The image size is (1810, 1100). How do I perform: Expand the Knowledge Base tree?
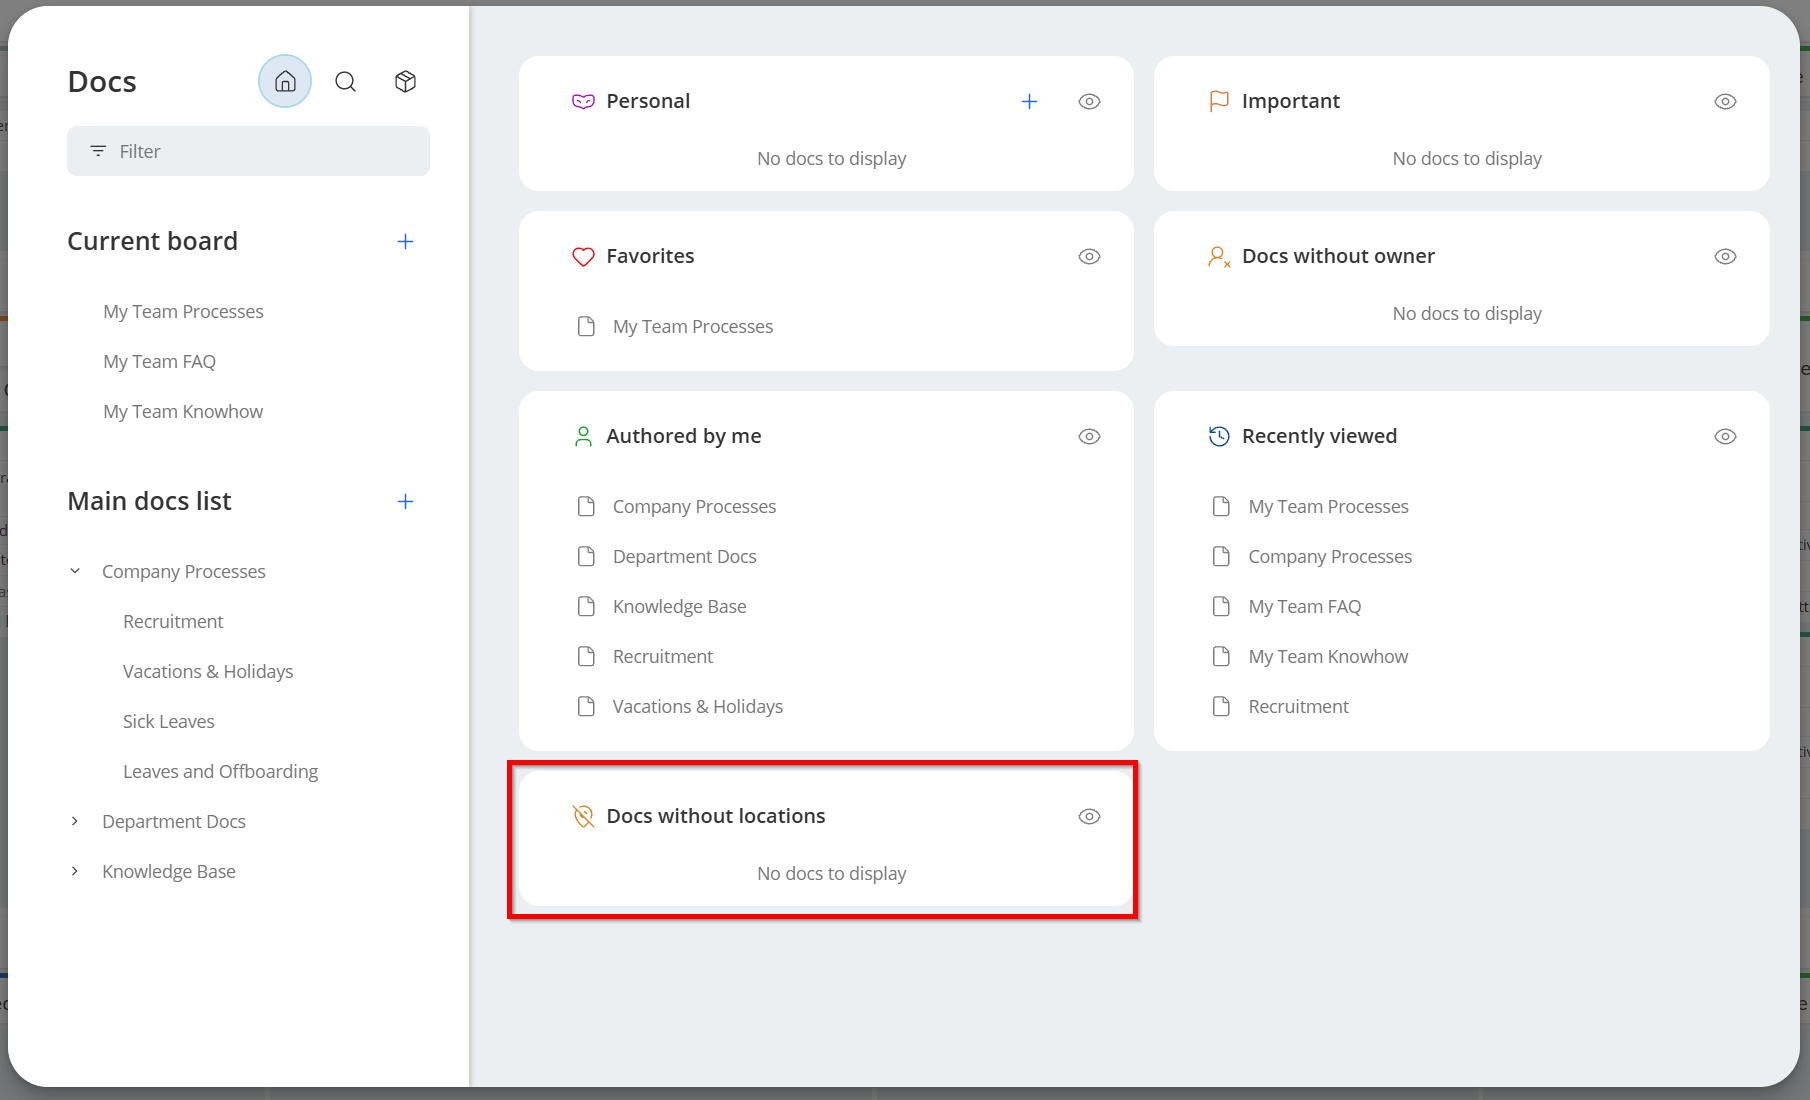75,871
